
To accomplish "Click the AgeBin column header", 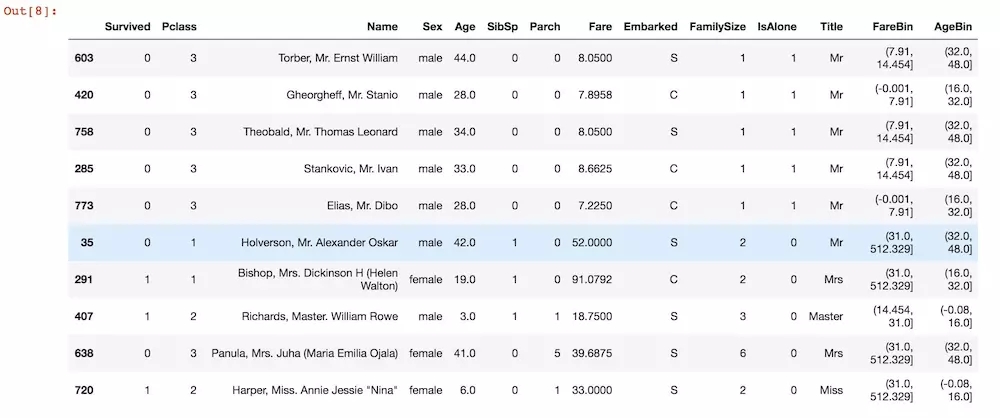I will pyautogui.click(x=953, y=26).
